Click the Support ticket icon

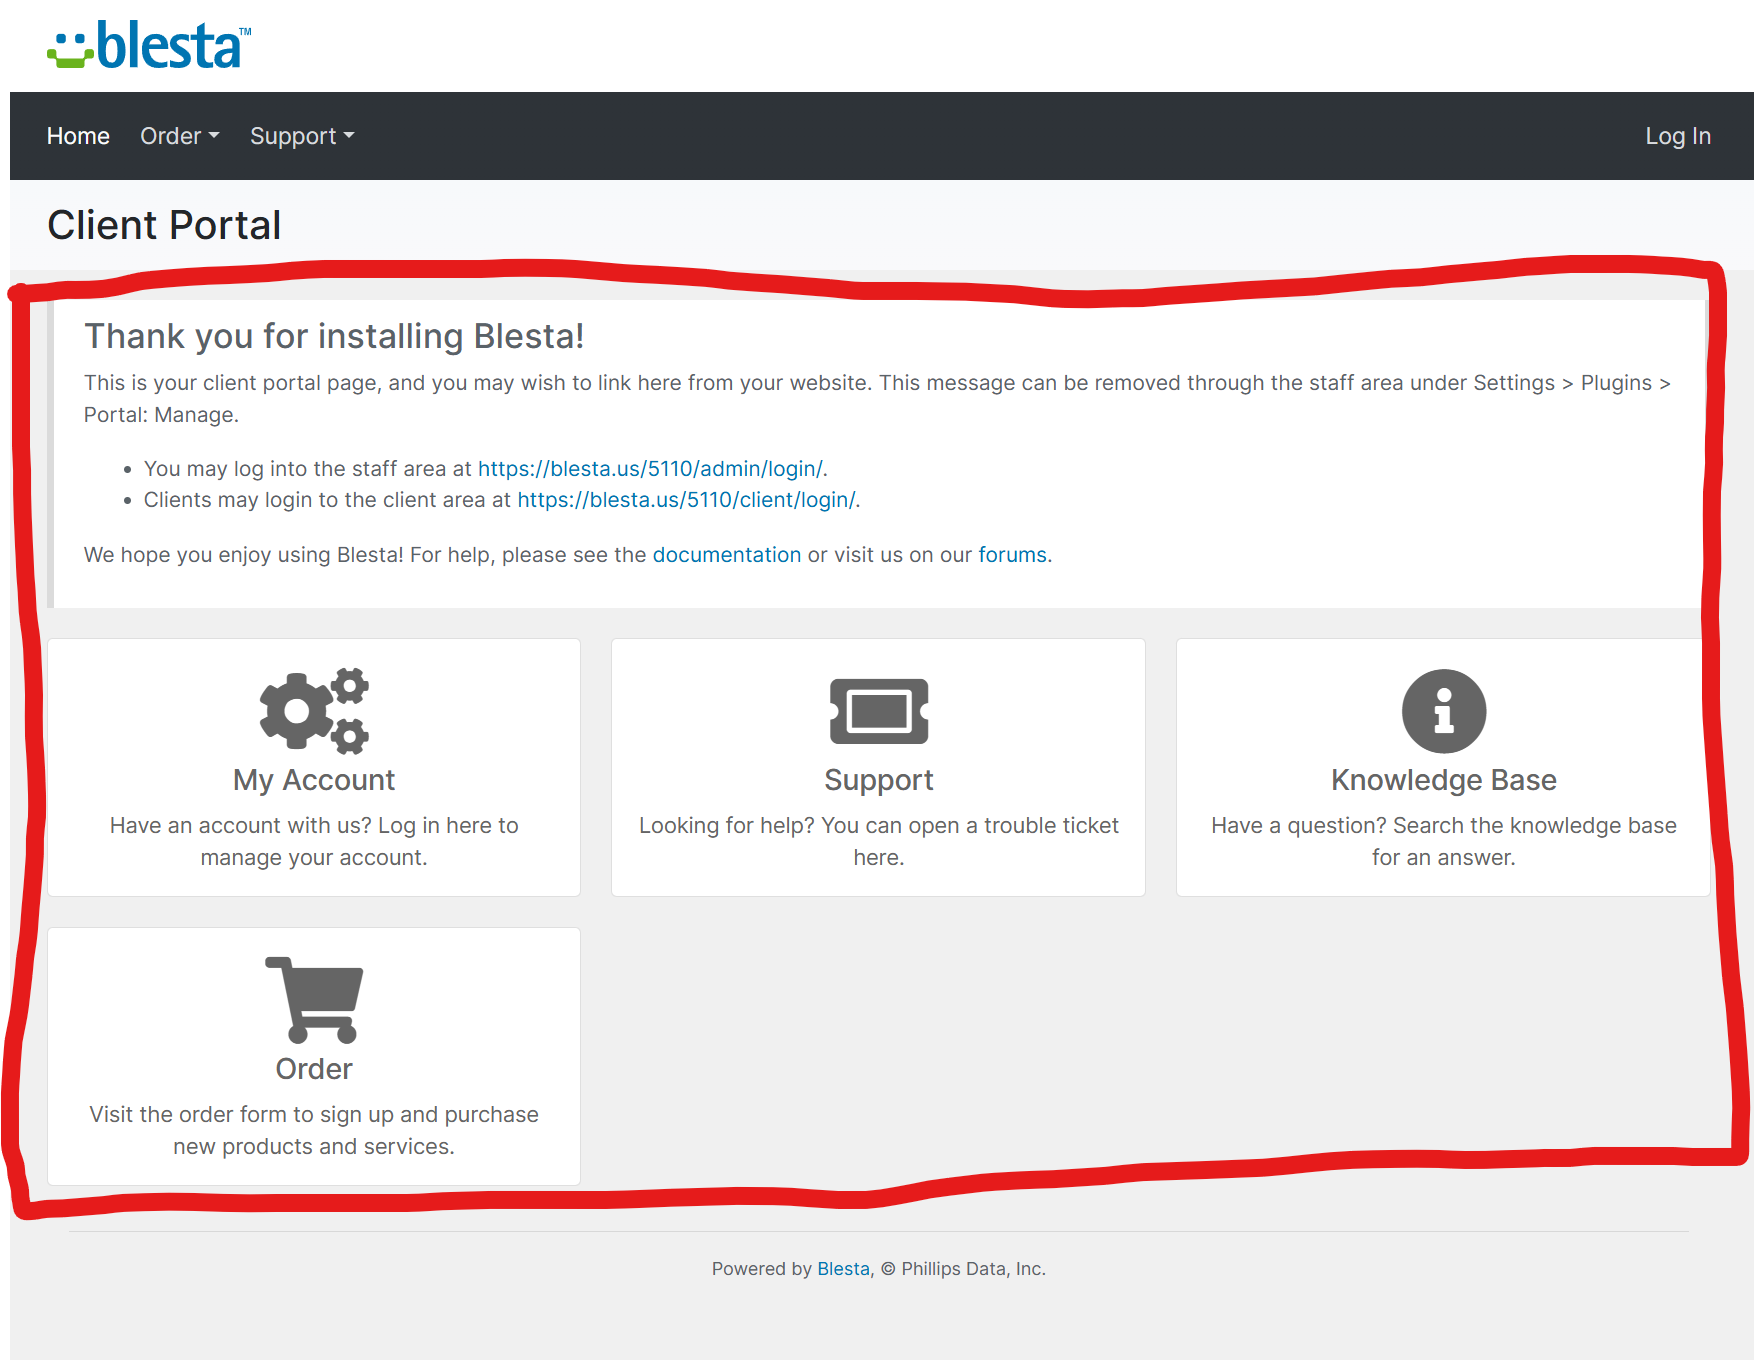click(879, 711)
